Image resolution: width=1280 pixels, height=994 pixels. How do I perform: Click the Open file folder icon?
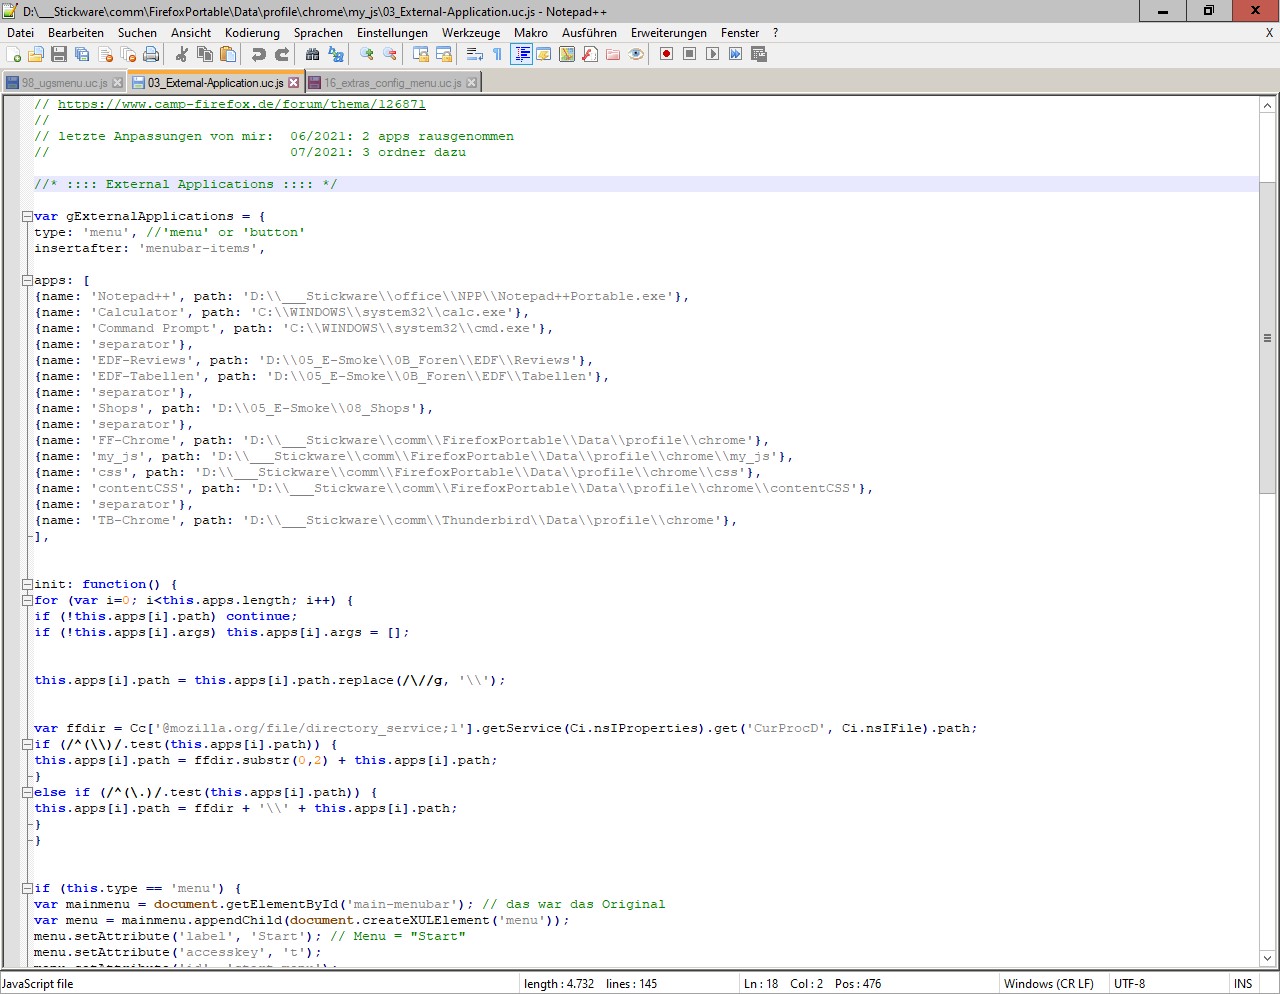36,54
